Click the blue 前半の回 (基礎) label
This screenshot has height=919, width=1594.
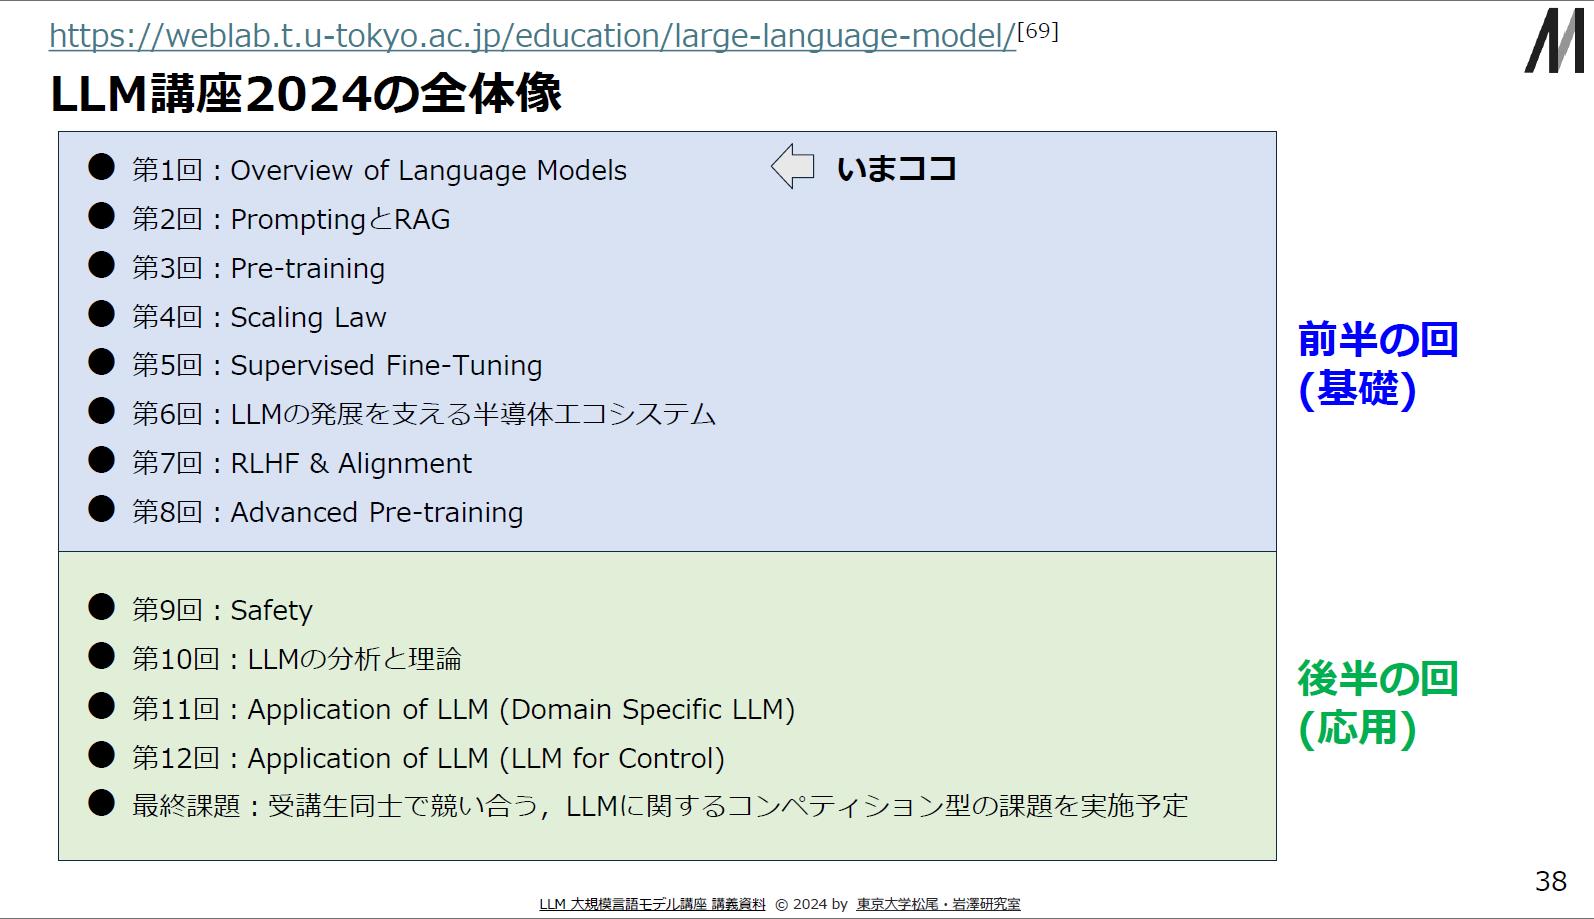pyautogui.click(x=1378, y=365)
